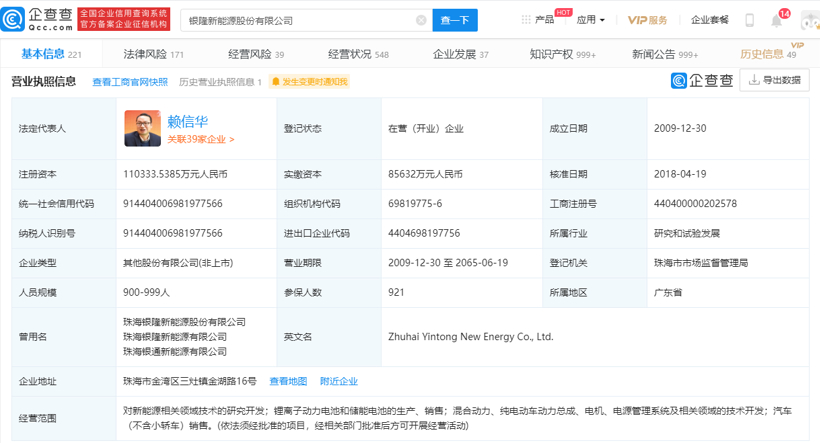Select former name 珠海银隆新能源股份有限公司
The width and height of the screenshot is (820, 443).
pos(184,322)
